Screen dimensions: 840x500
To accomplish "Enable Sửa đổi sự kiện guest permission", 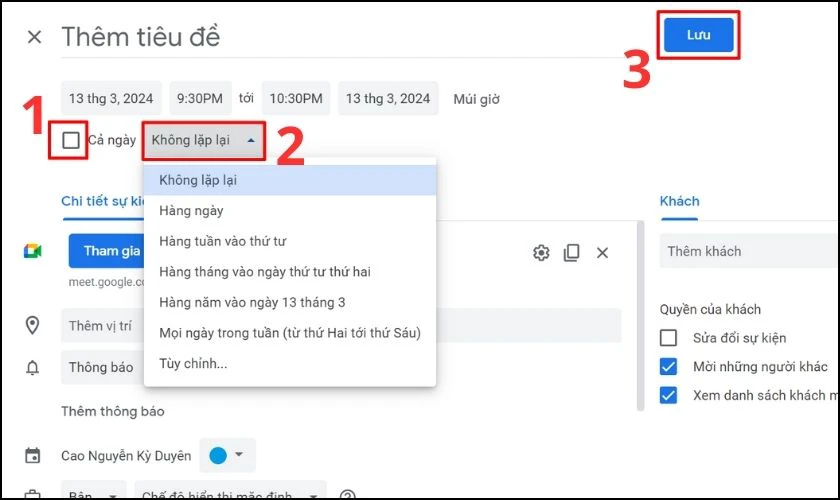I will [668, 338].
